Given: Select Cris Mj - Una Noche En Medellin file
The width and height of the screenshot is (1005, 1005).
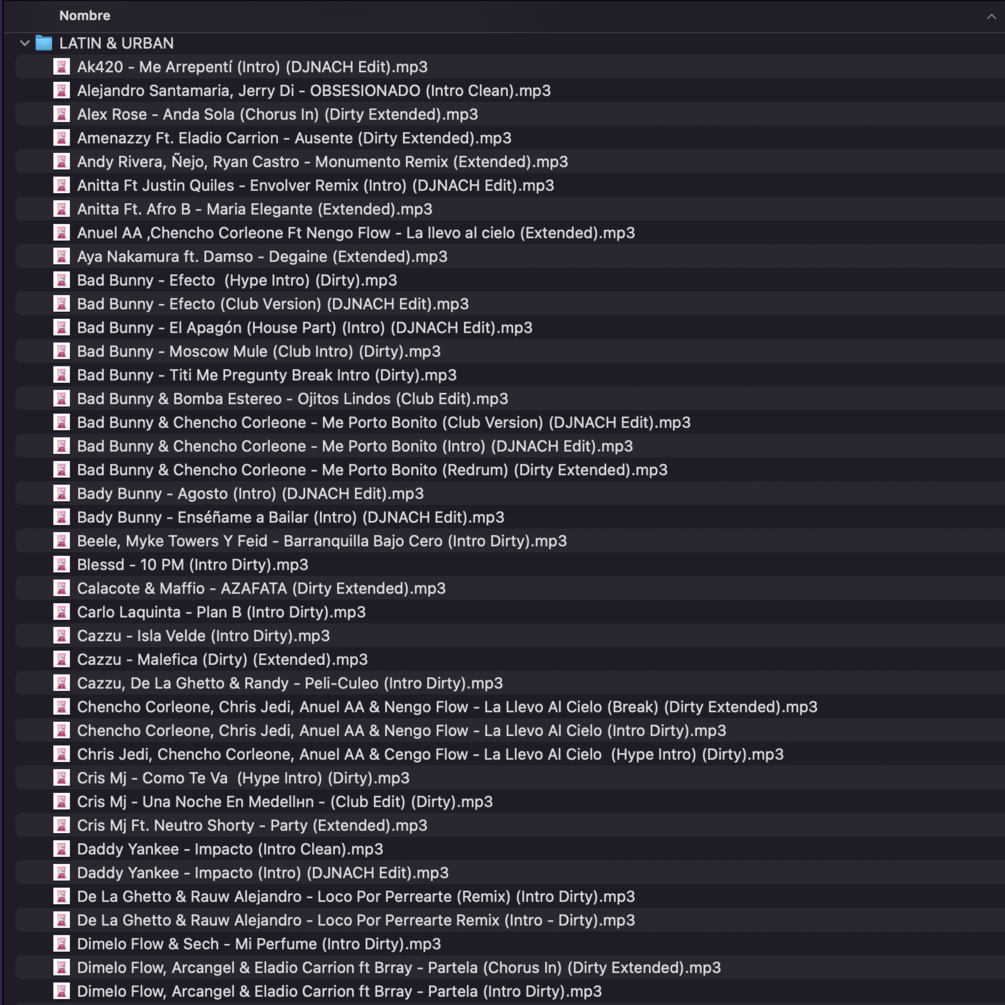Looking at the screenshot, I should pyautogui.click(x=285, y=802).
